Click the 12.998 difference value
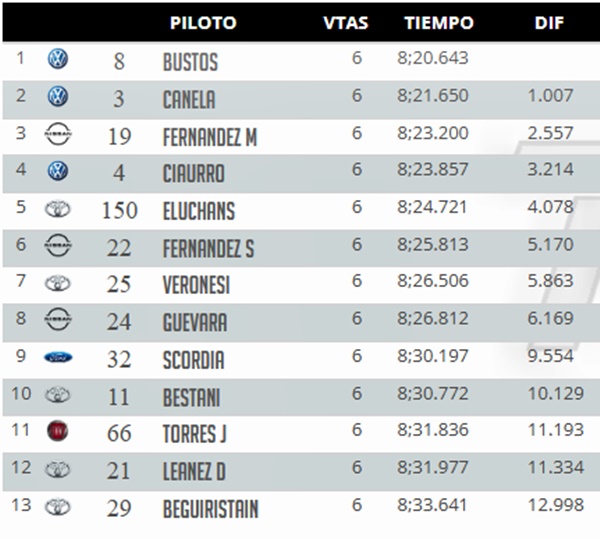 tap(556, 505)
